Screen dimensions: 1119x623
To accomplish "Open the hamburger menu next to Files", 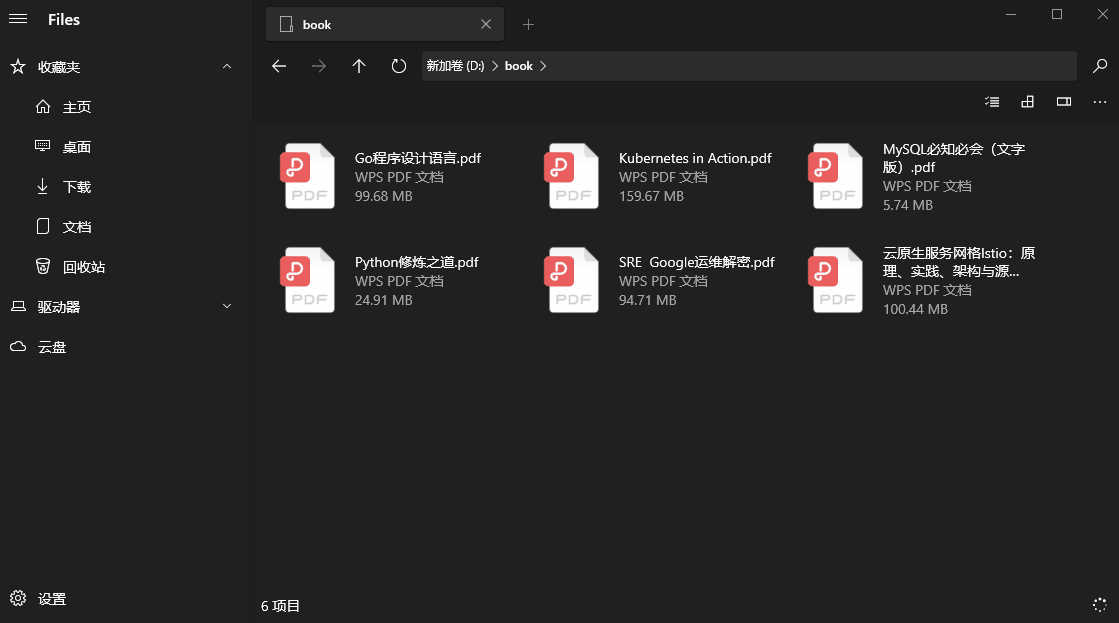I will 18,19.
